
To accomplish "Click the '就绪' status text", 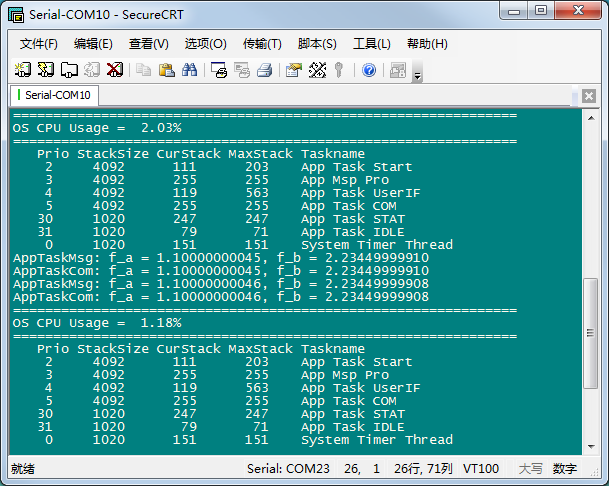I will click(x=23, y=469).
